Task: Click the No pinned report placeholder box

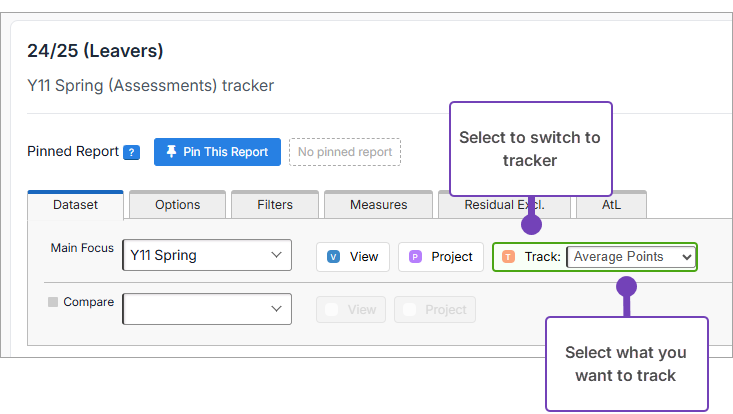Action: click(x=345, y=152)
